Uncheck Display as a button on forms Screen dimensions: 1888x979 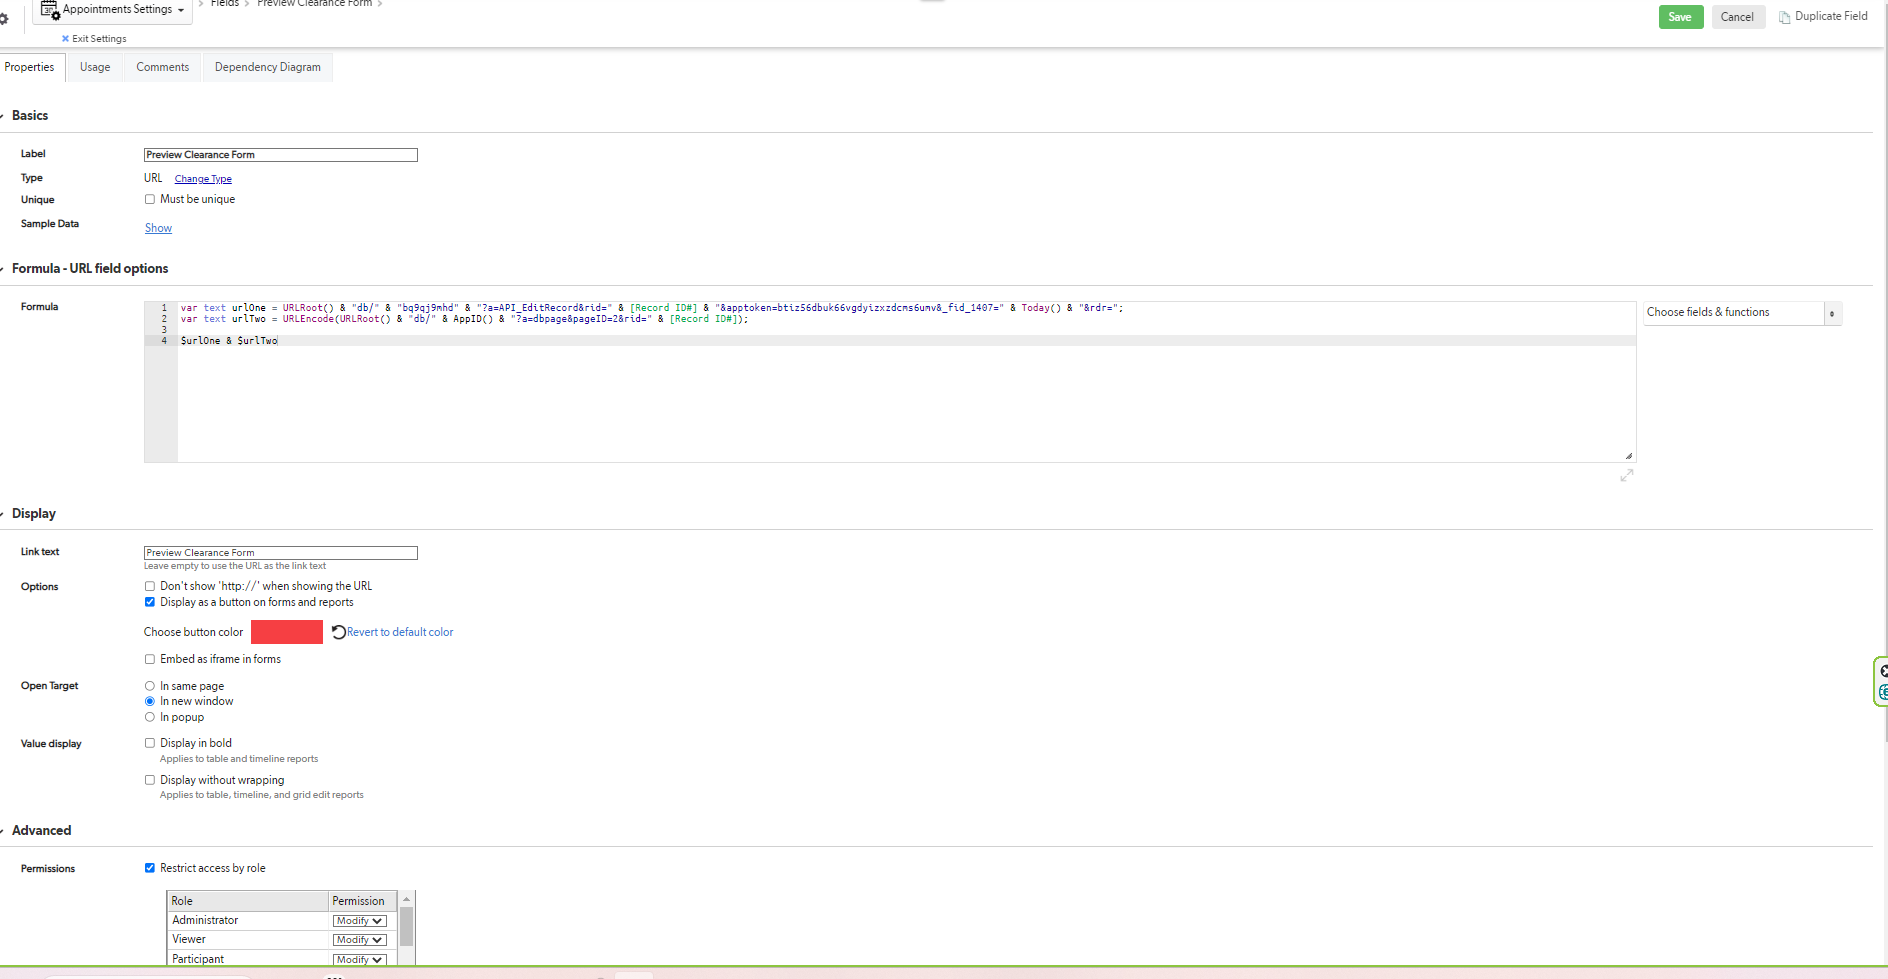[150, 602]
